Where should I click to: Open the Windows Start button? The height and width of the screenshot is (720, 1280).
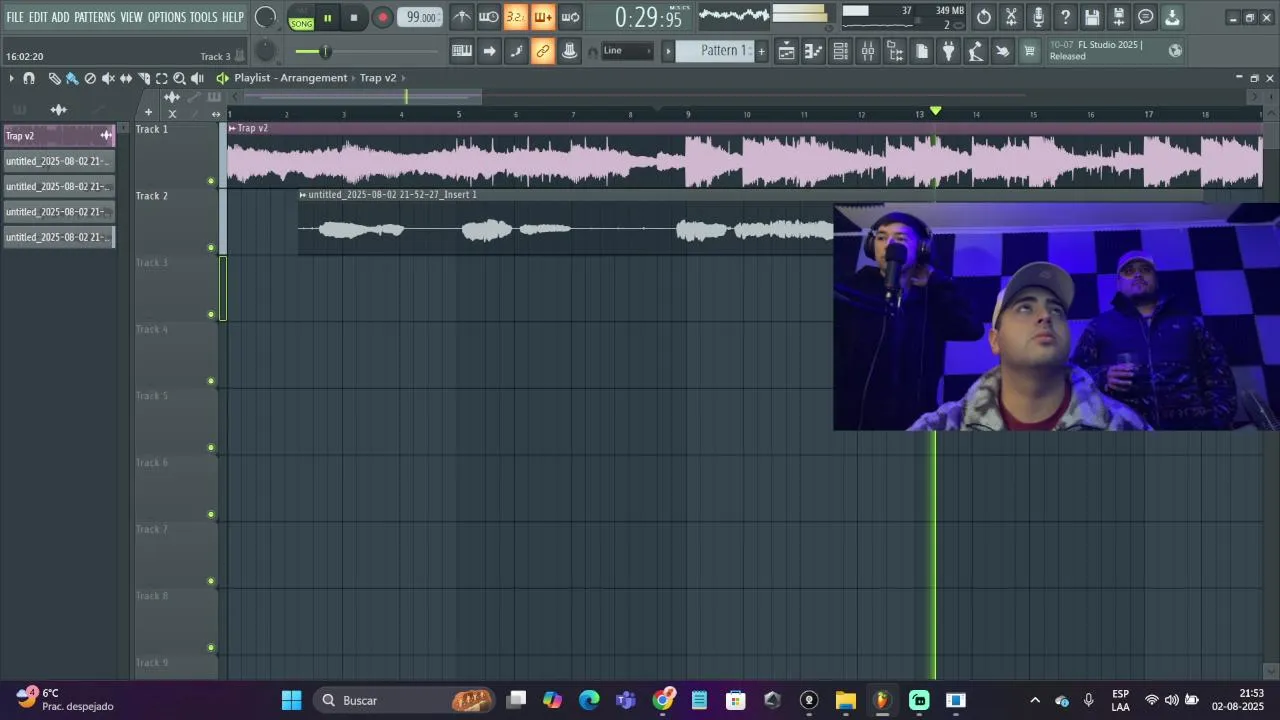click(291, 700)
